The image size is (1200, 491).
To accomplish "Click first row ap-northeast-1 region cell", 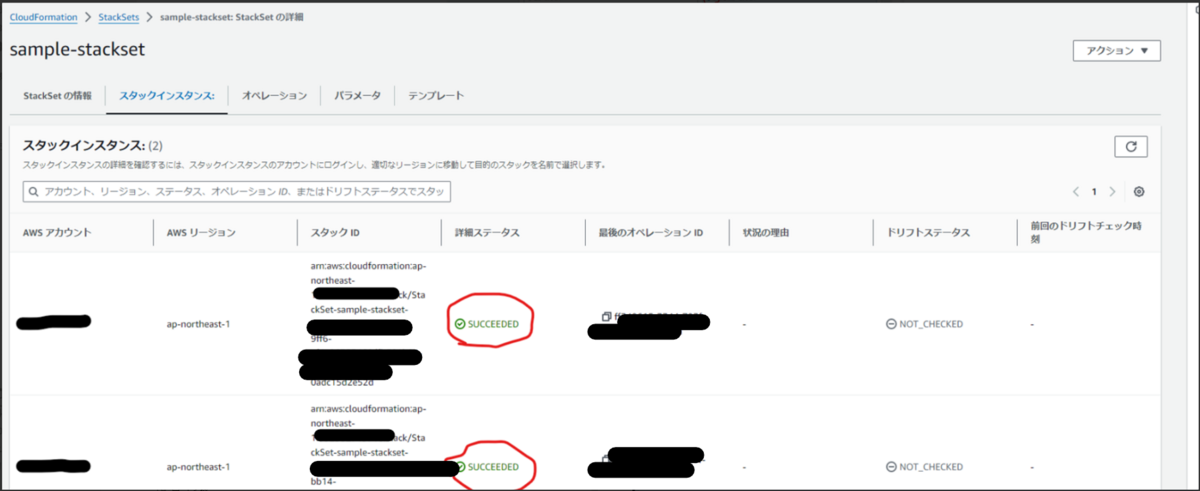I will coord(198,324).
